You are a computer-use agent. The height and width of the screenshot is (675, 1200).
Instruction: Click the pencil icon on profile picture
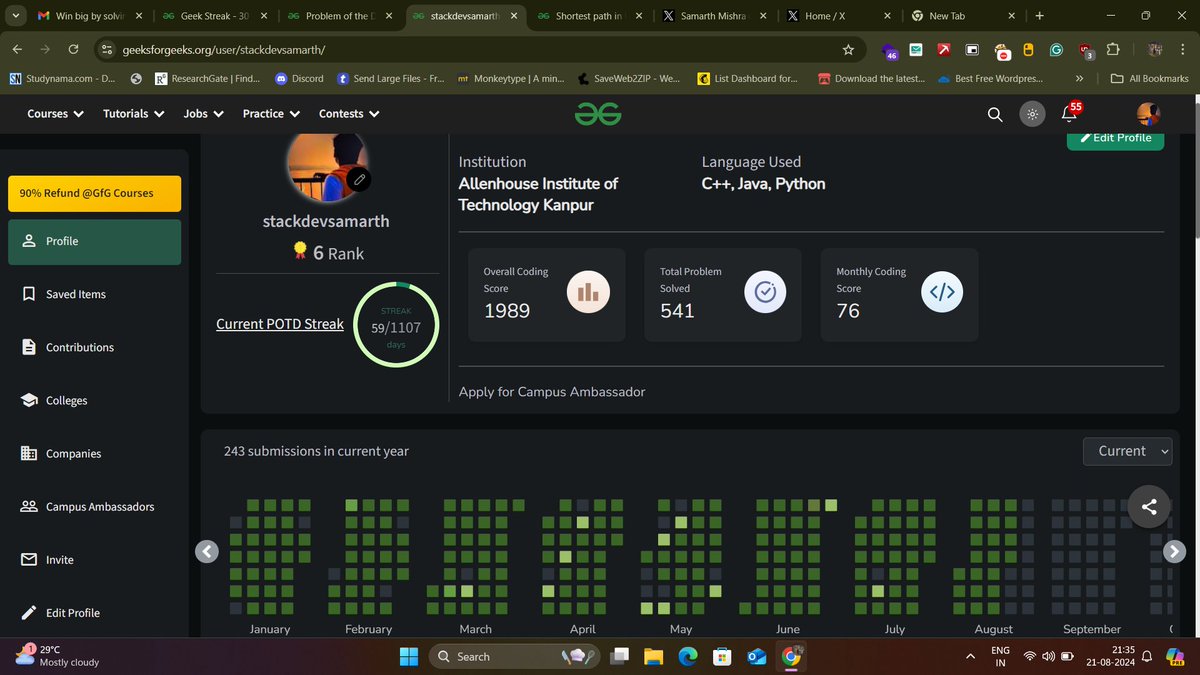click(360, 179)
